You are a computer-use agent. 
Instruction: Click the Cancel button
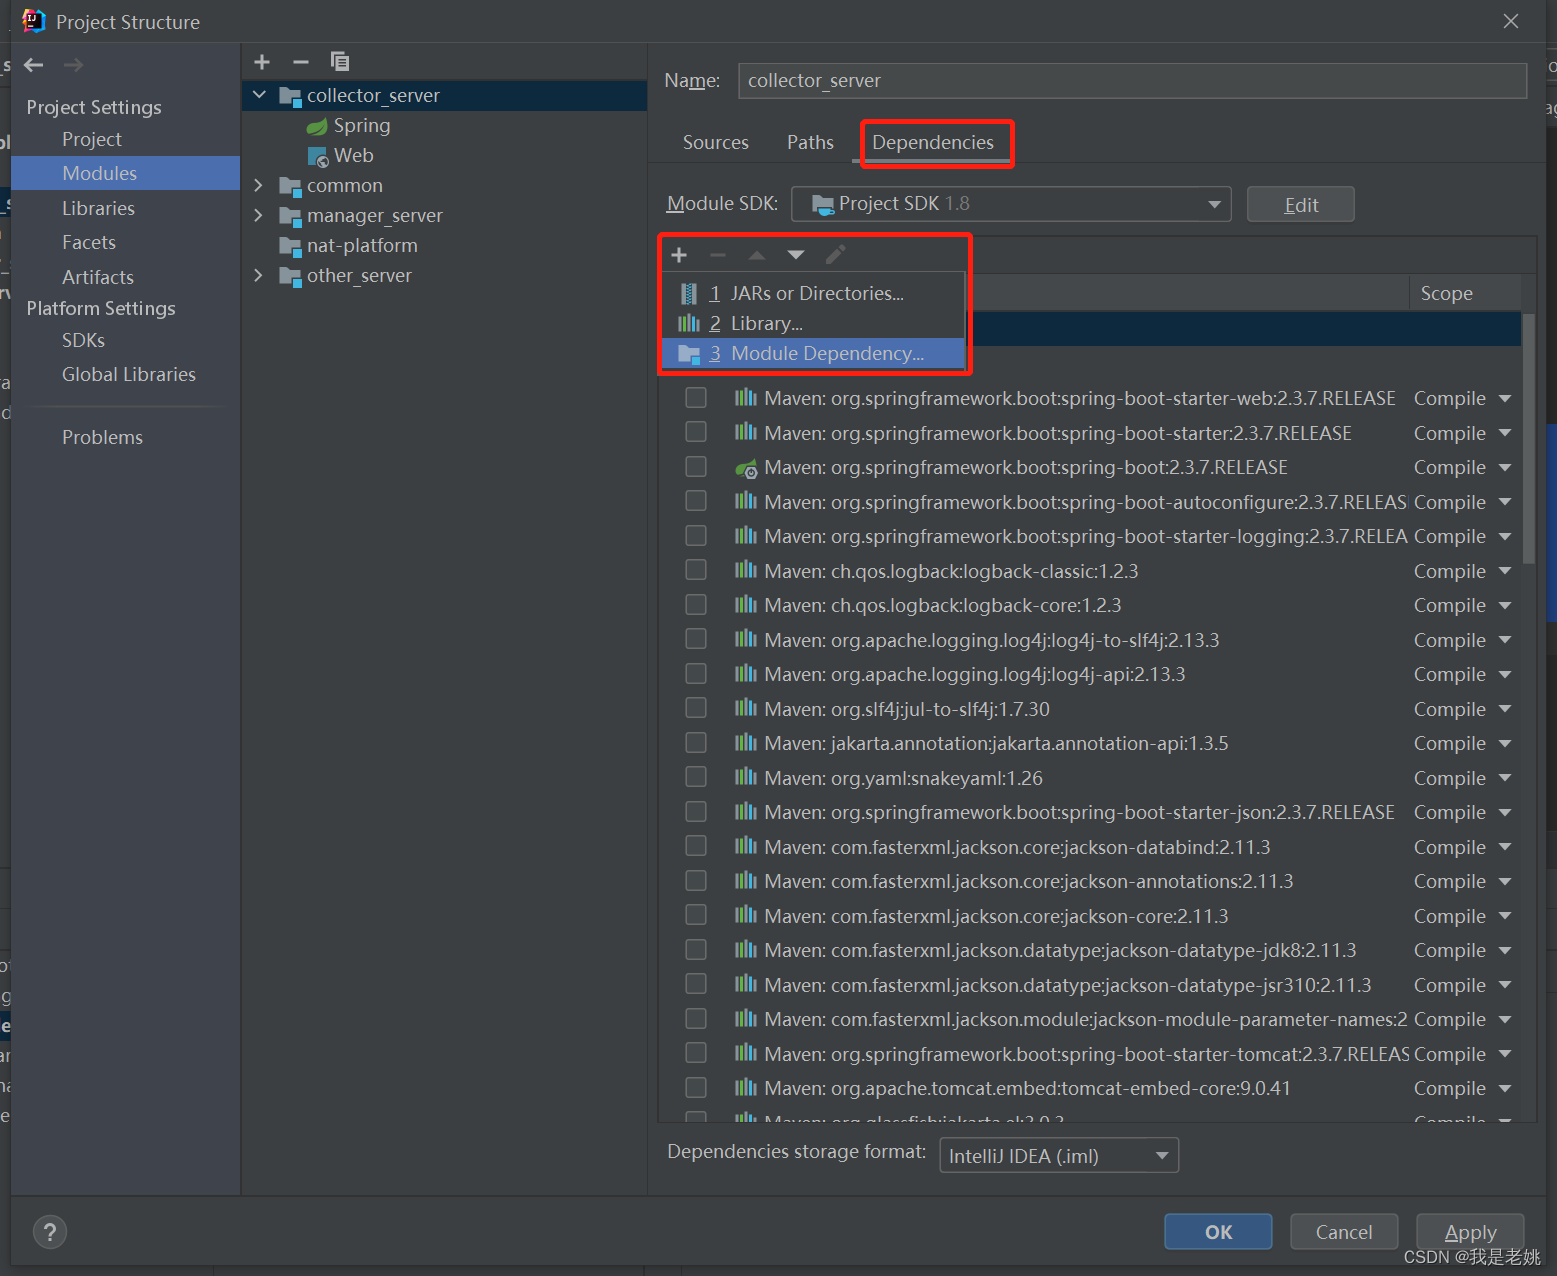tap(1344, 1232)
